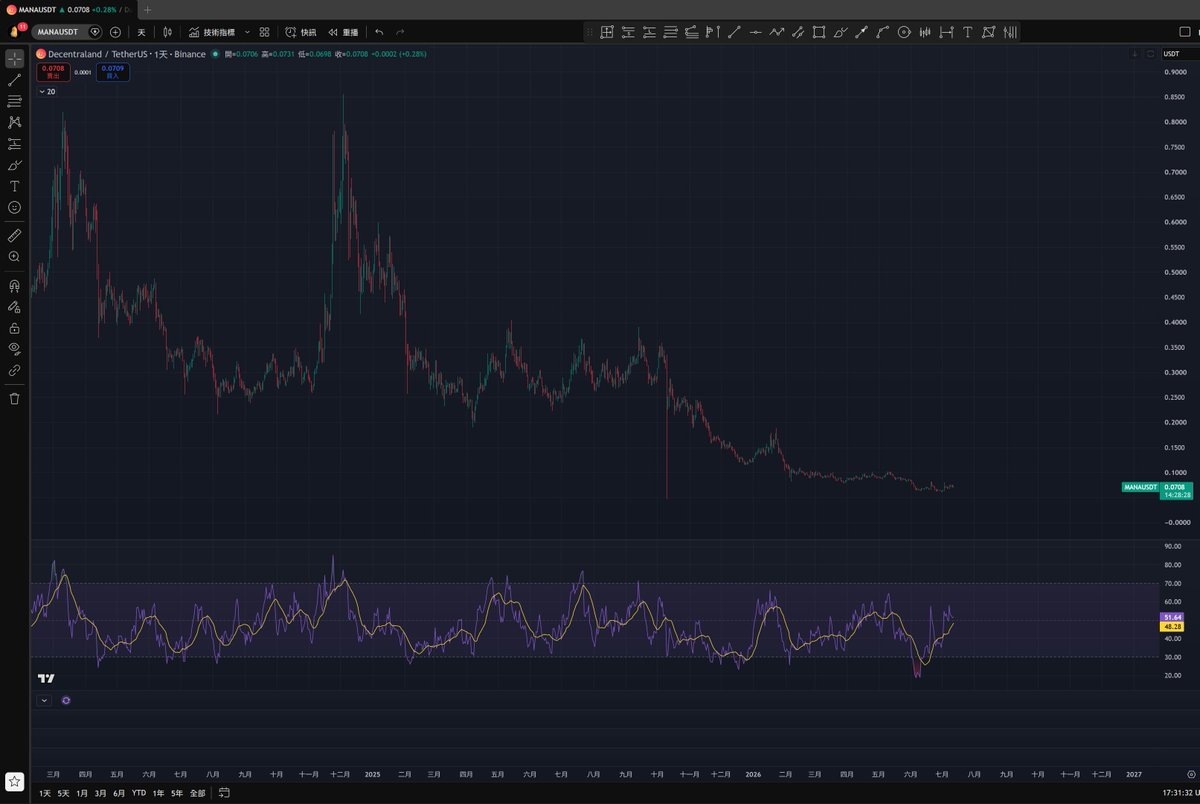Select the T text tool in the top drawing toolbar
1200x804 pixels.
point(967,32)
